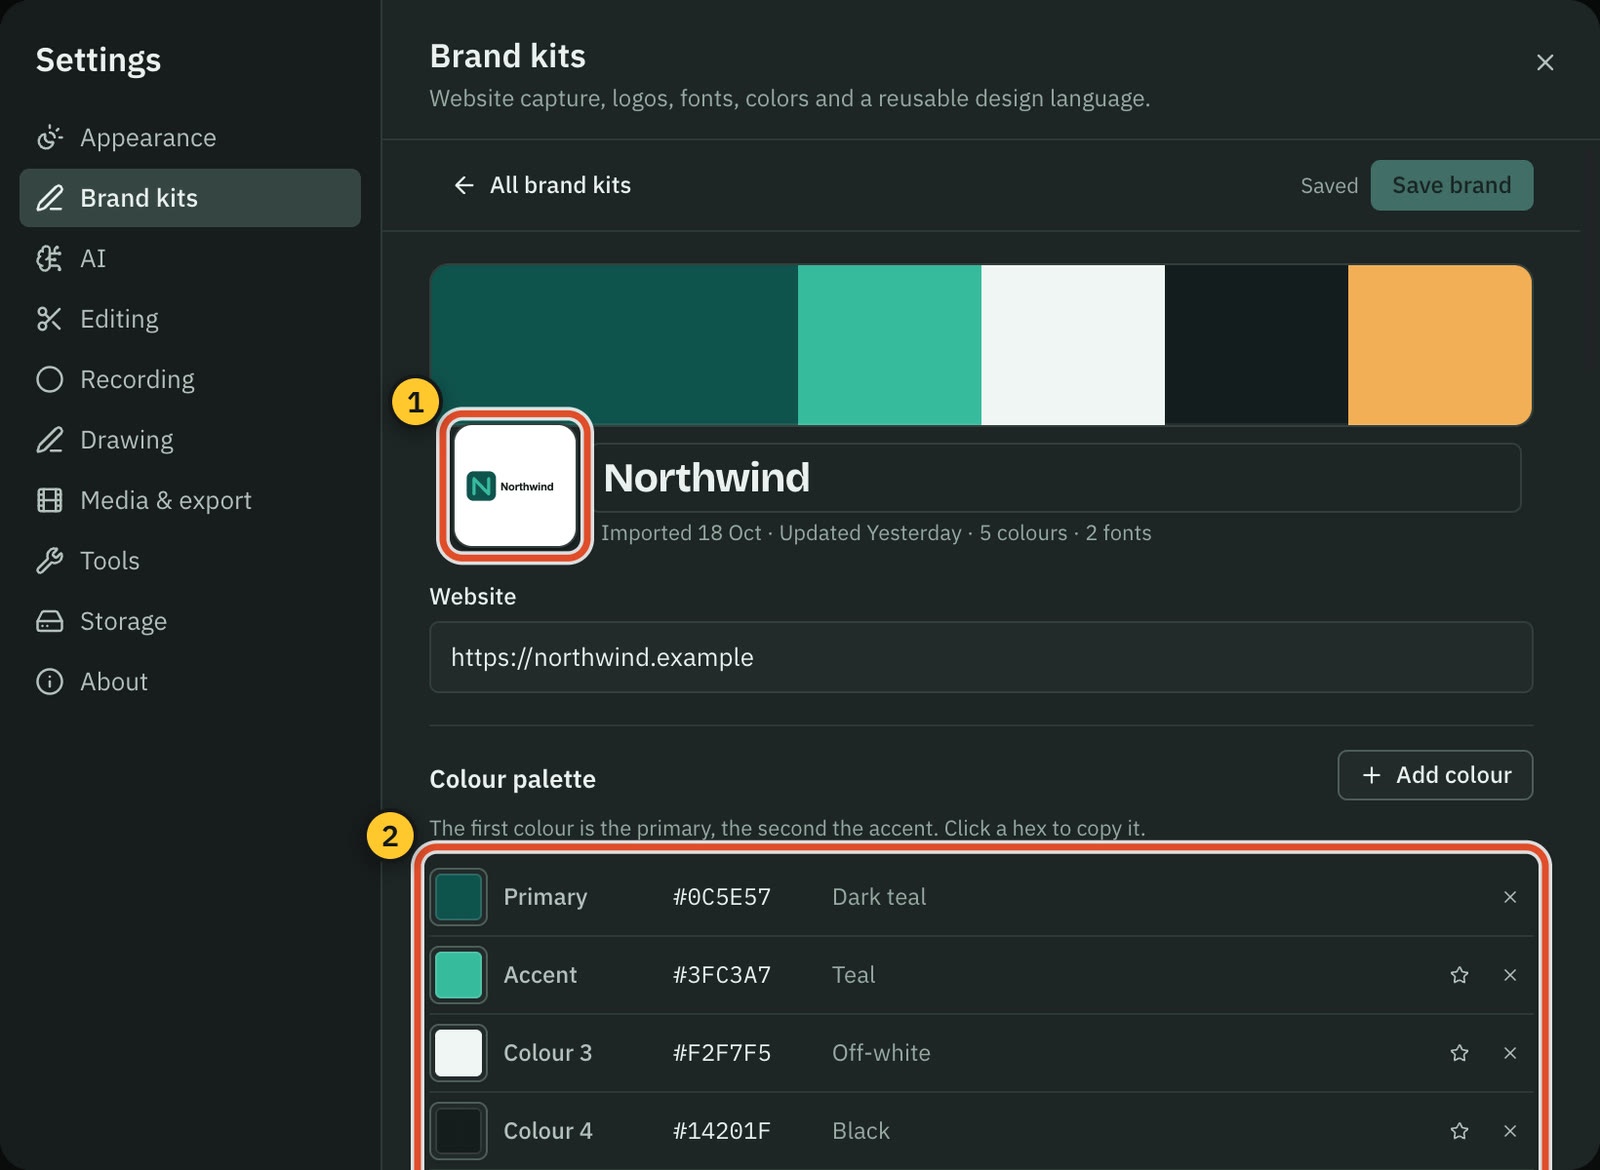
Task: Open the Colour 4 swatch
Action: coord(459,1131)
